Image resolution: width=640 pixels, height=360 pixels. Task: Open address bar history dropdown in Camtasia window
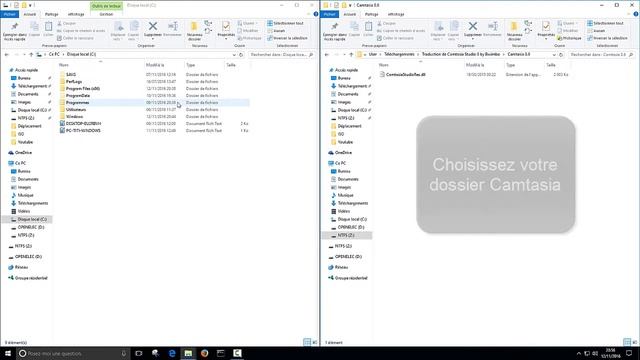click(x=554, y=54)
